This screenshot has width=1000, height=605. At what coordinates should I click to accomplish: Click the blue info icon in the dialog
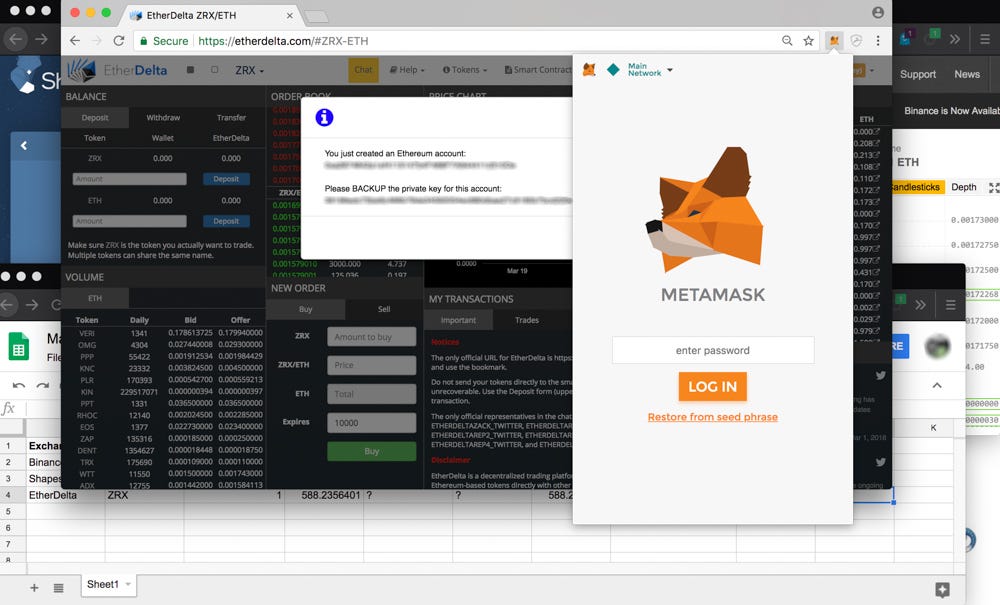point(324,117)
